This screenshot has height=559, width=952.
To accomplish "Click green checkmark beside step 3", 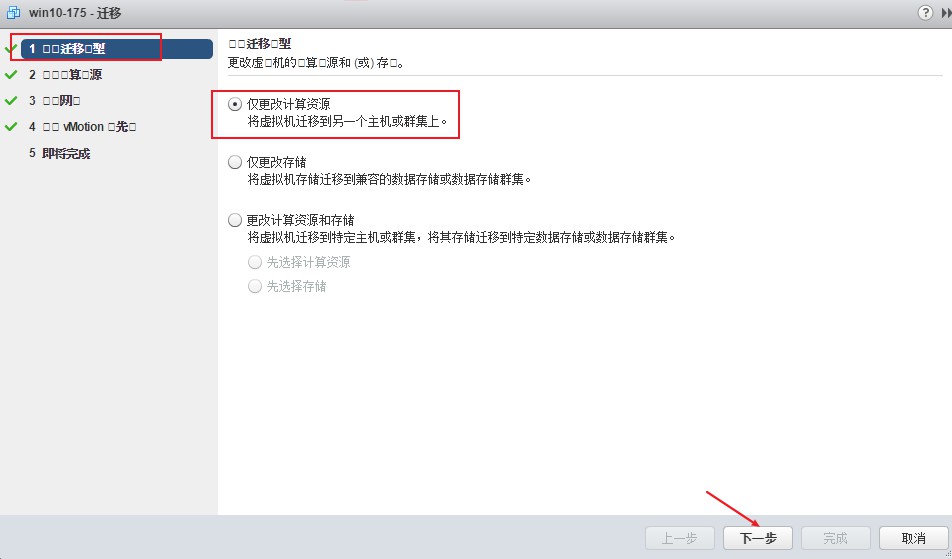I will (x=11, y=101).
